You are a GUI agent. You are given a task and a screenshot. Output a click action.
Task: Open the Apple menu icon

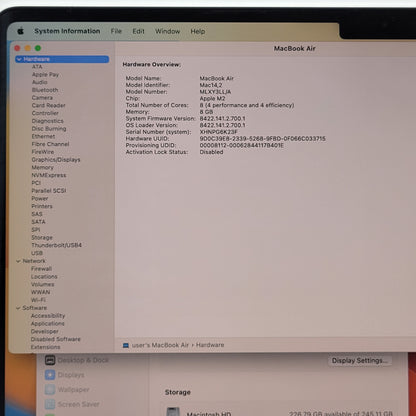(21, 31)
